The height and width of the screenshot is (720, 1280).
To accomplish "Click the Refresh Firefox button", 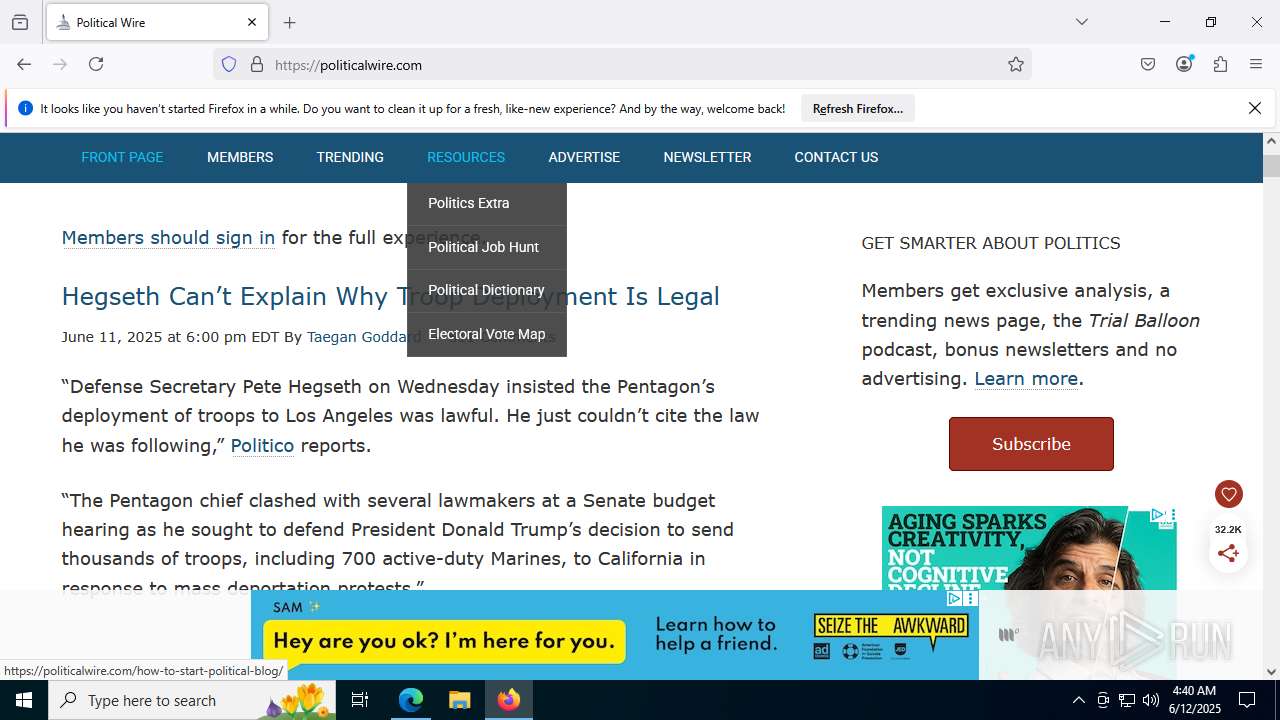I will click(858, 108).
